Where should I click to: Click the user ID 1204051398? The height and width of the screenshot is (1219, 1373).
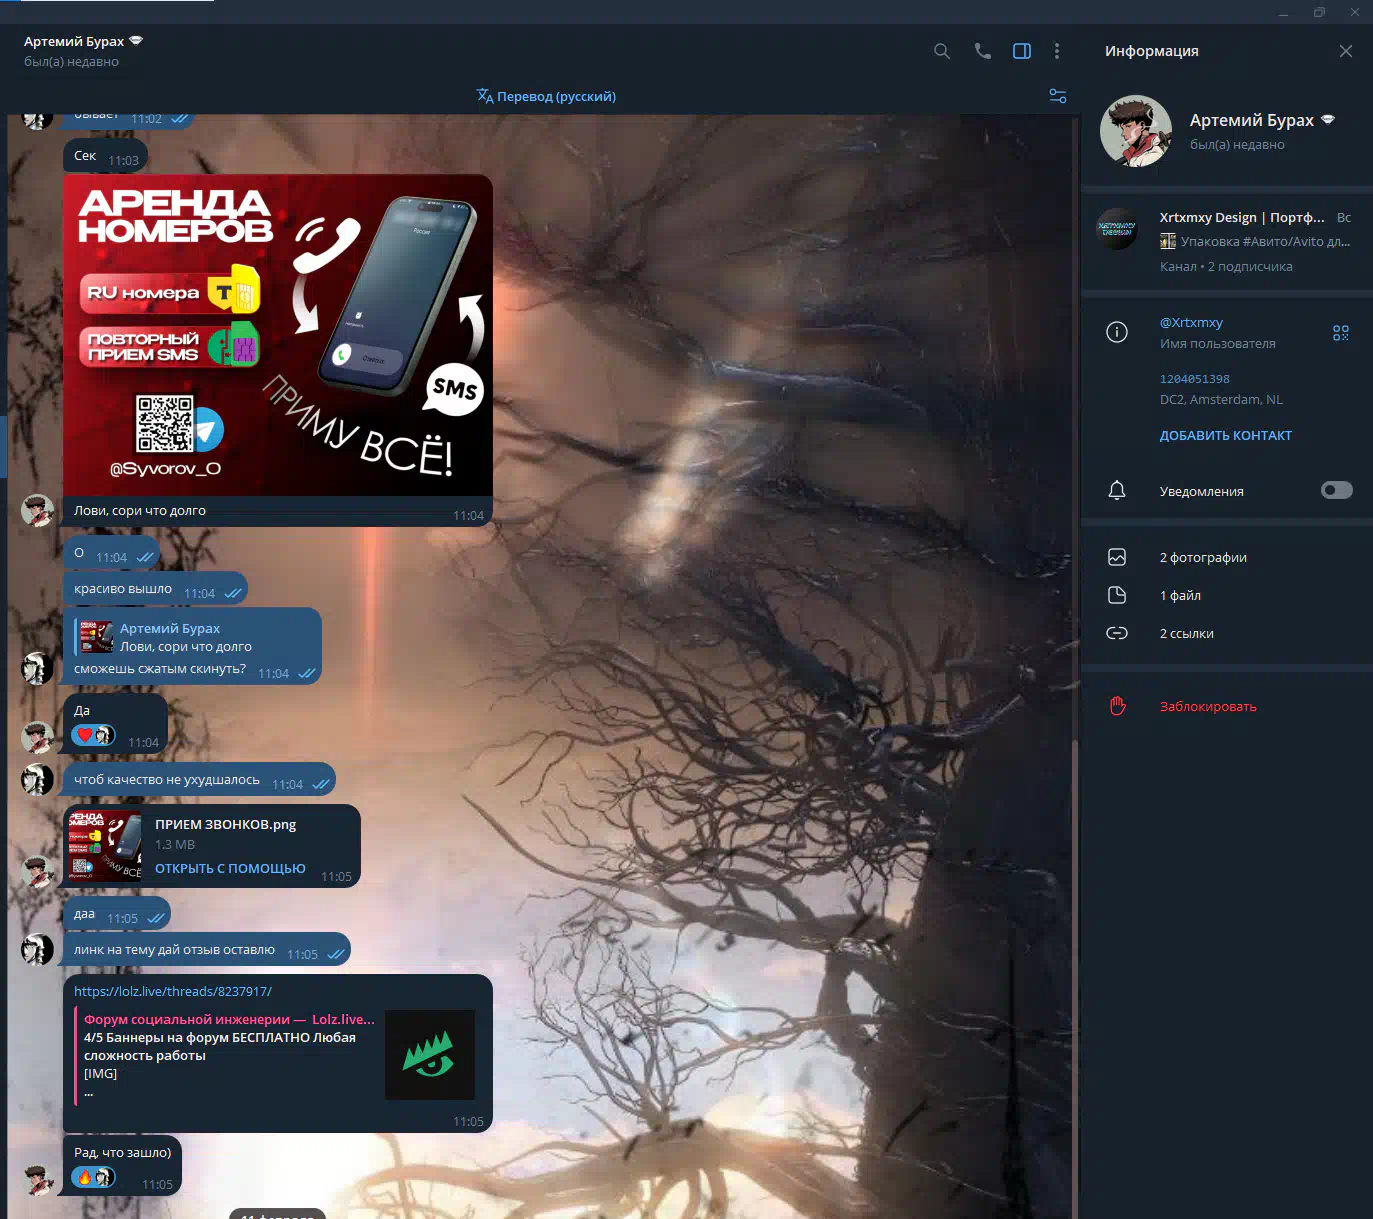(x=1195, y=379)
